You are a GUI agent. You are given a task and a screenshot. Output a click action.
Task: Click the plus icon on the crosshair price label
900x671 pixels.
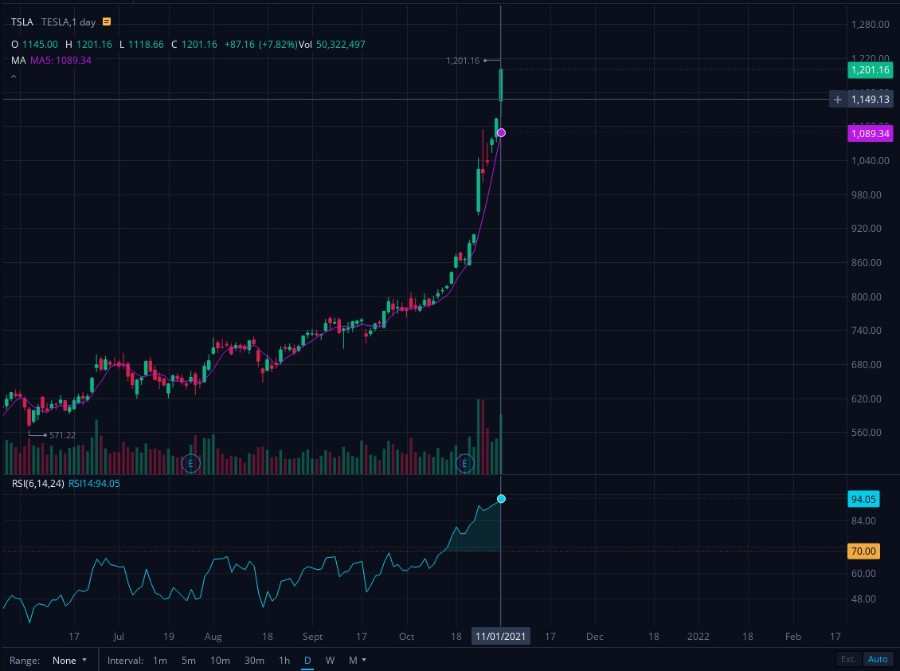coord(837,99)
